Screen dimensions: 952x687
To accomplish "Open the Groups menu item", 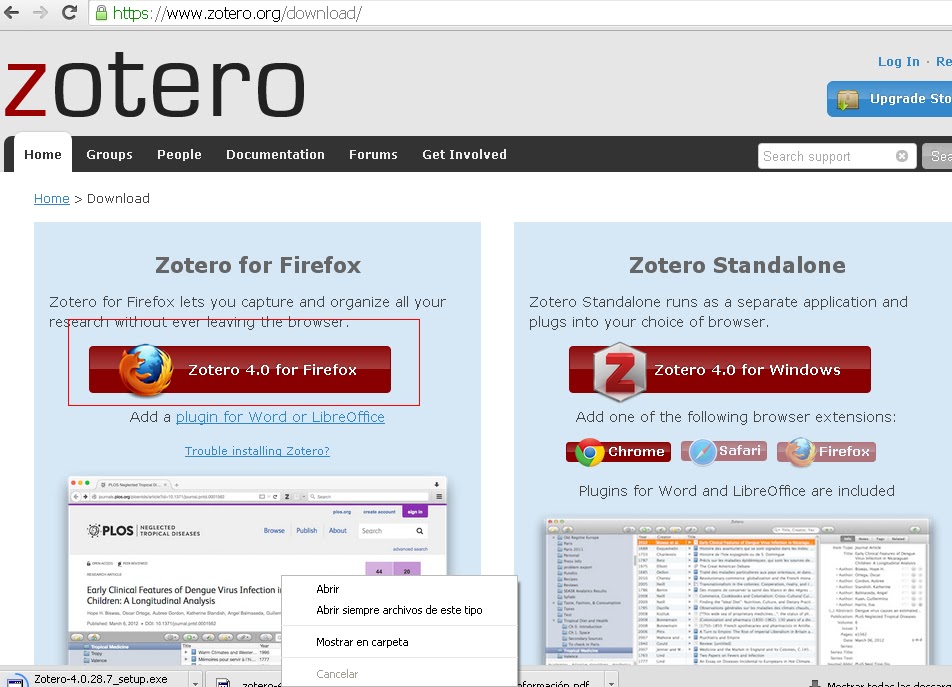I will click(x=109, y=155).
